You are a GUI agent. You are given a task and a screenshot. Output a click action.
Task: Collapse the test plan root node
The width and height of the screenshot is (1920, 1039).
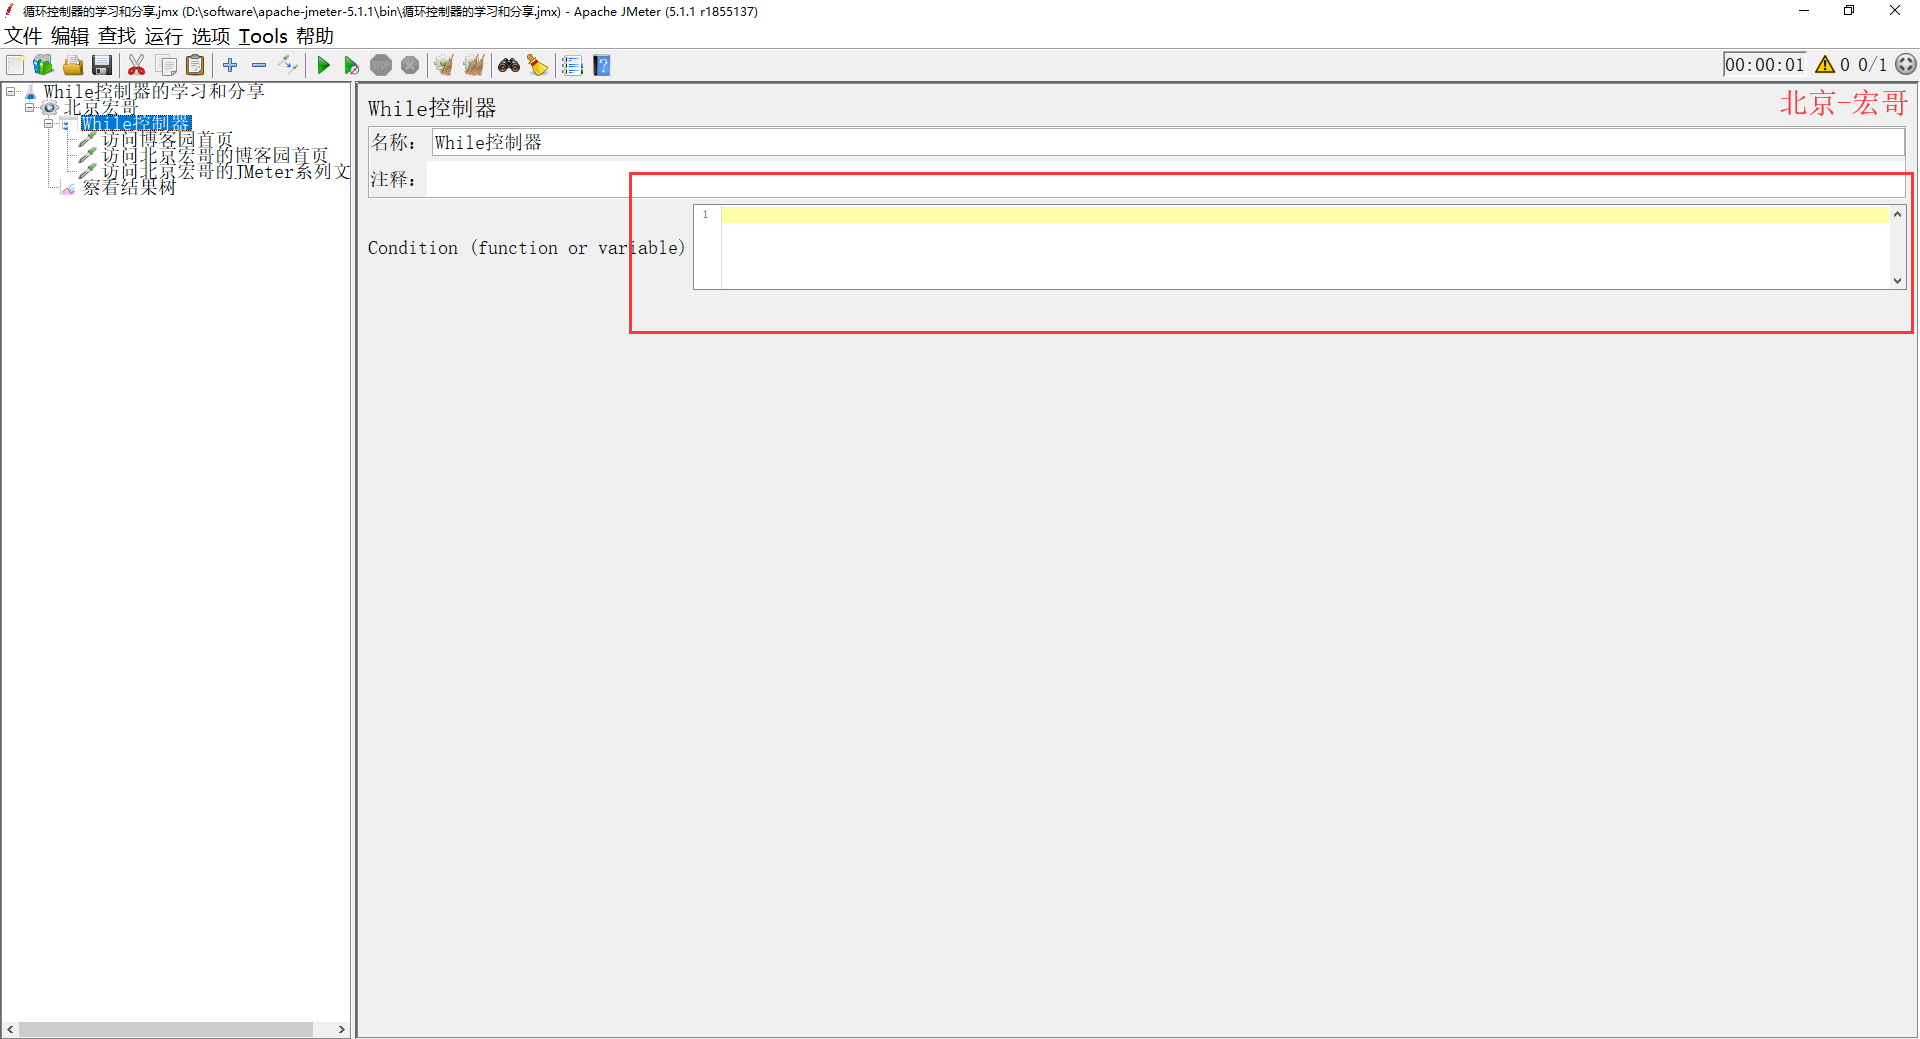tap(10, 91)
